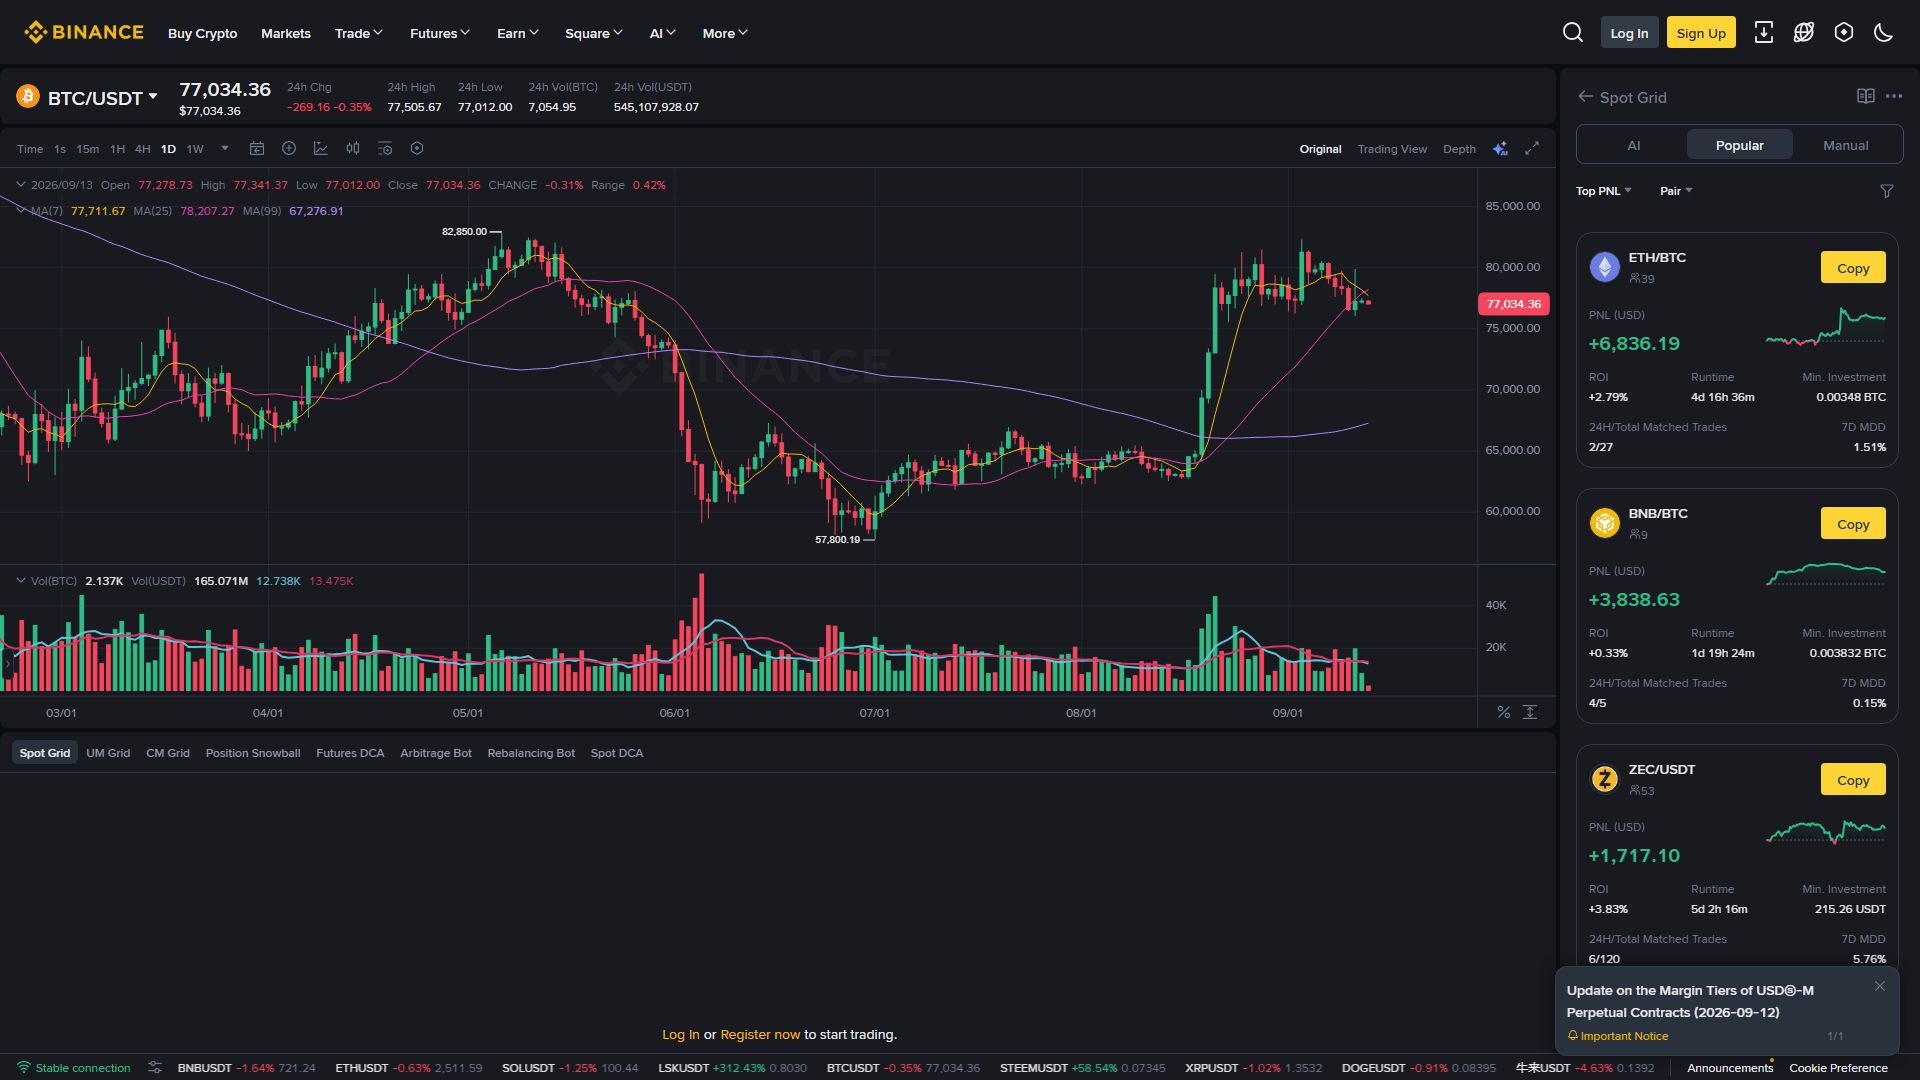The image size is (1920, 1080).
Task: Click the AI sparkle chart icon
Action: pyautogui.click(x=1500, y=149)
